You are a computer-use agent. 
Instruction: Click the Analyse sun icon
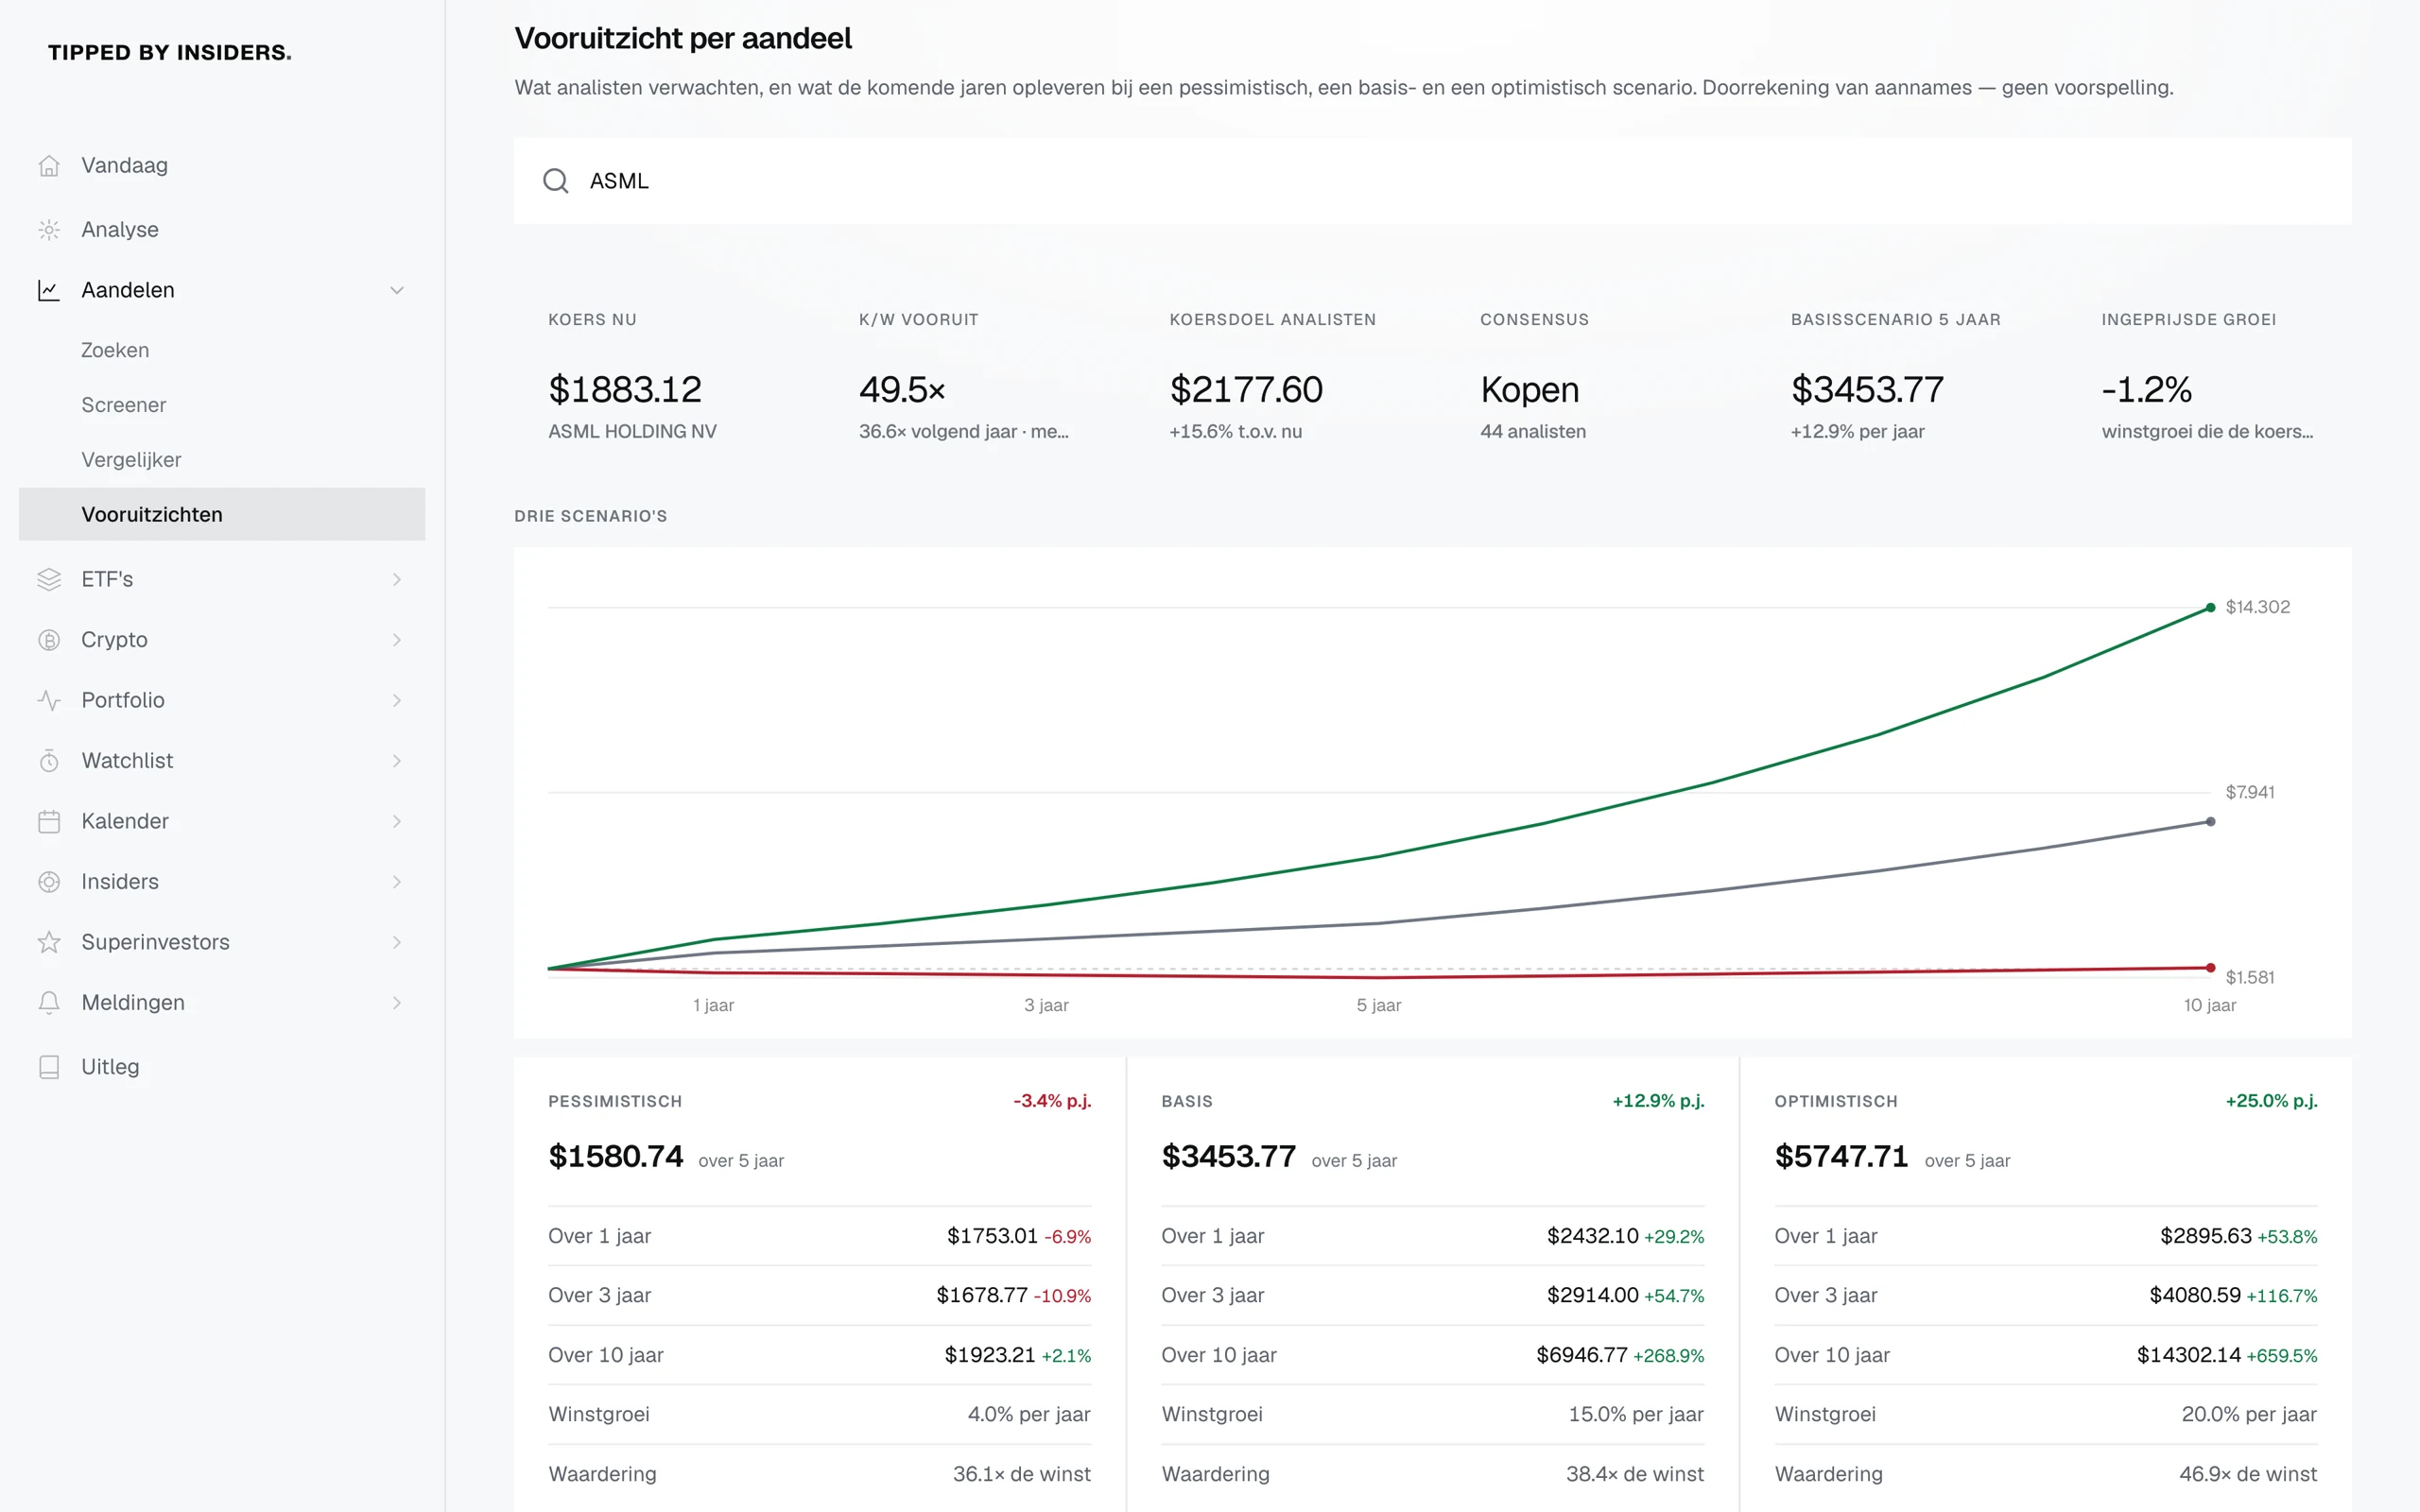tap(49, 230)
